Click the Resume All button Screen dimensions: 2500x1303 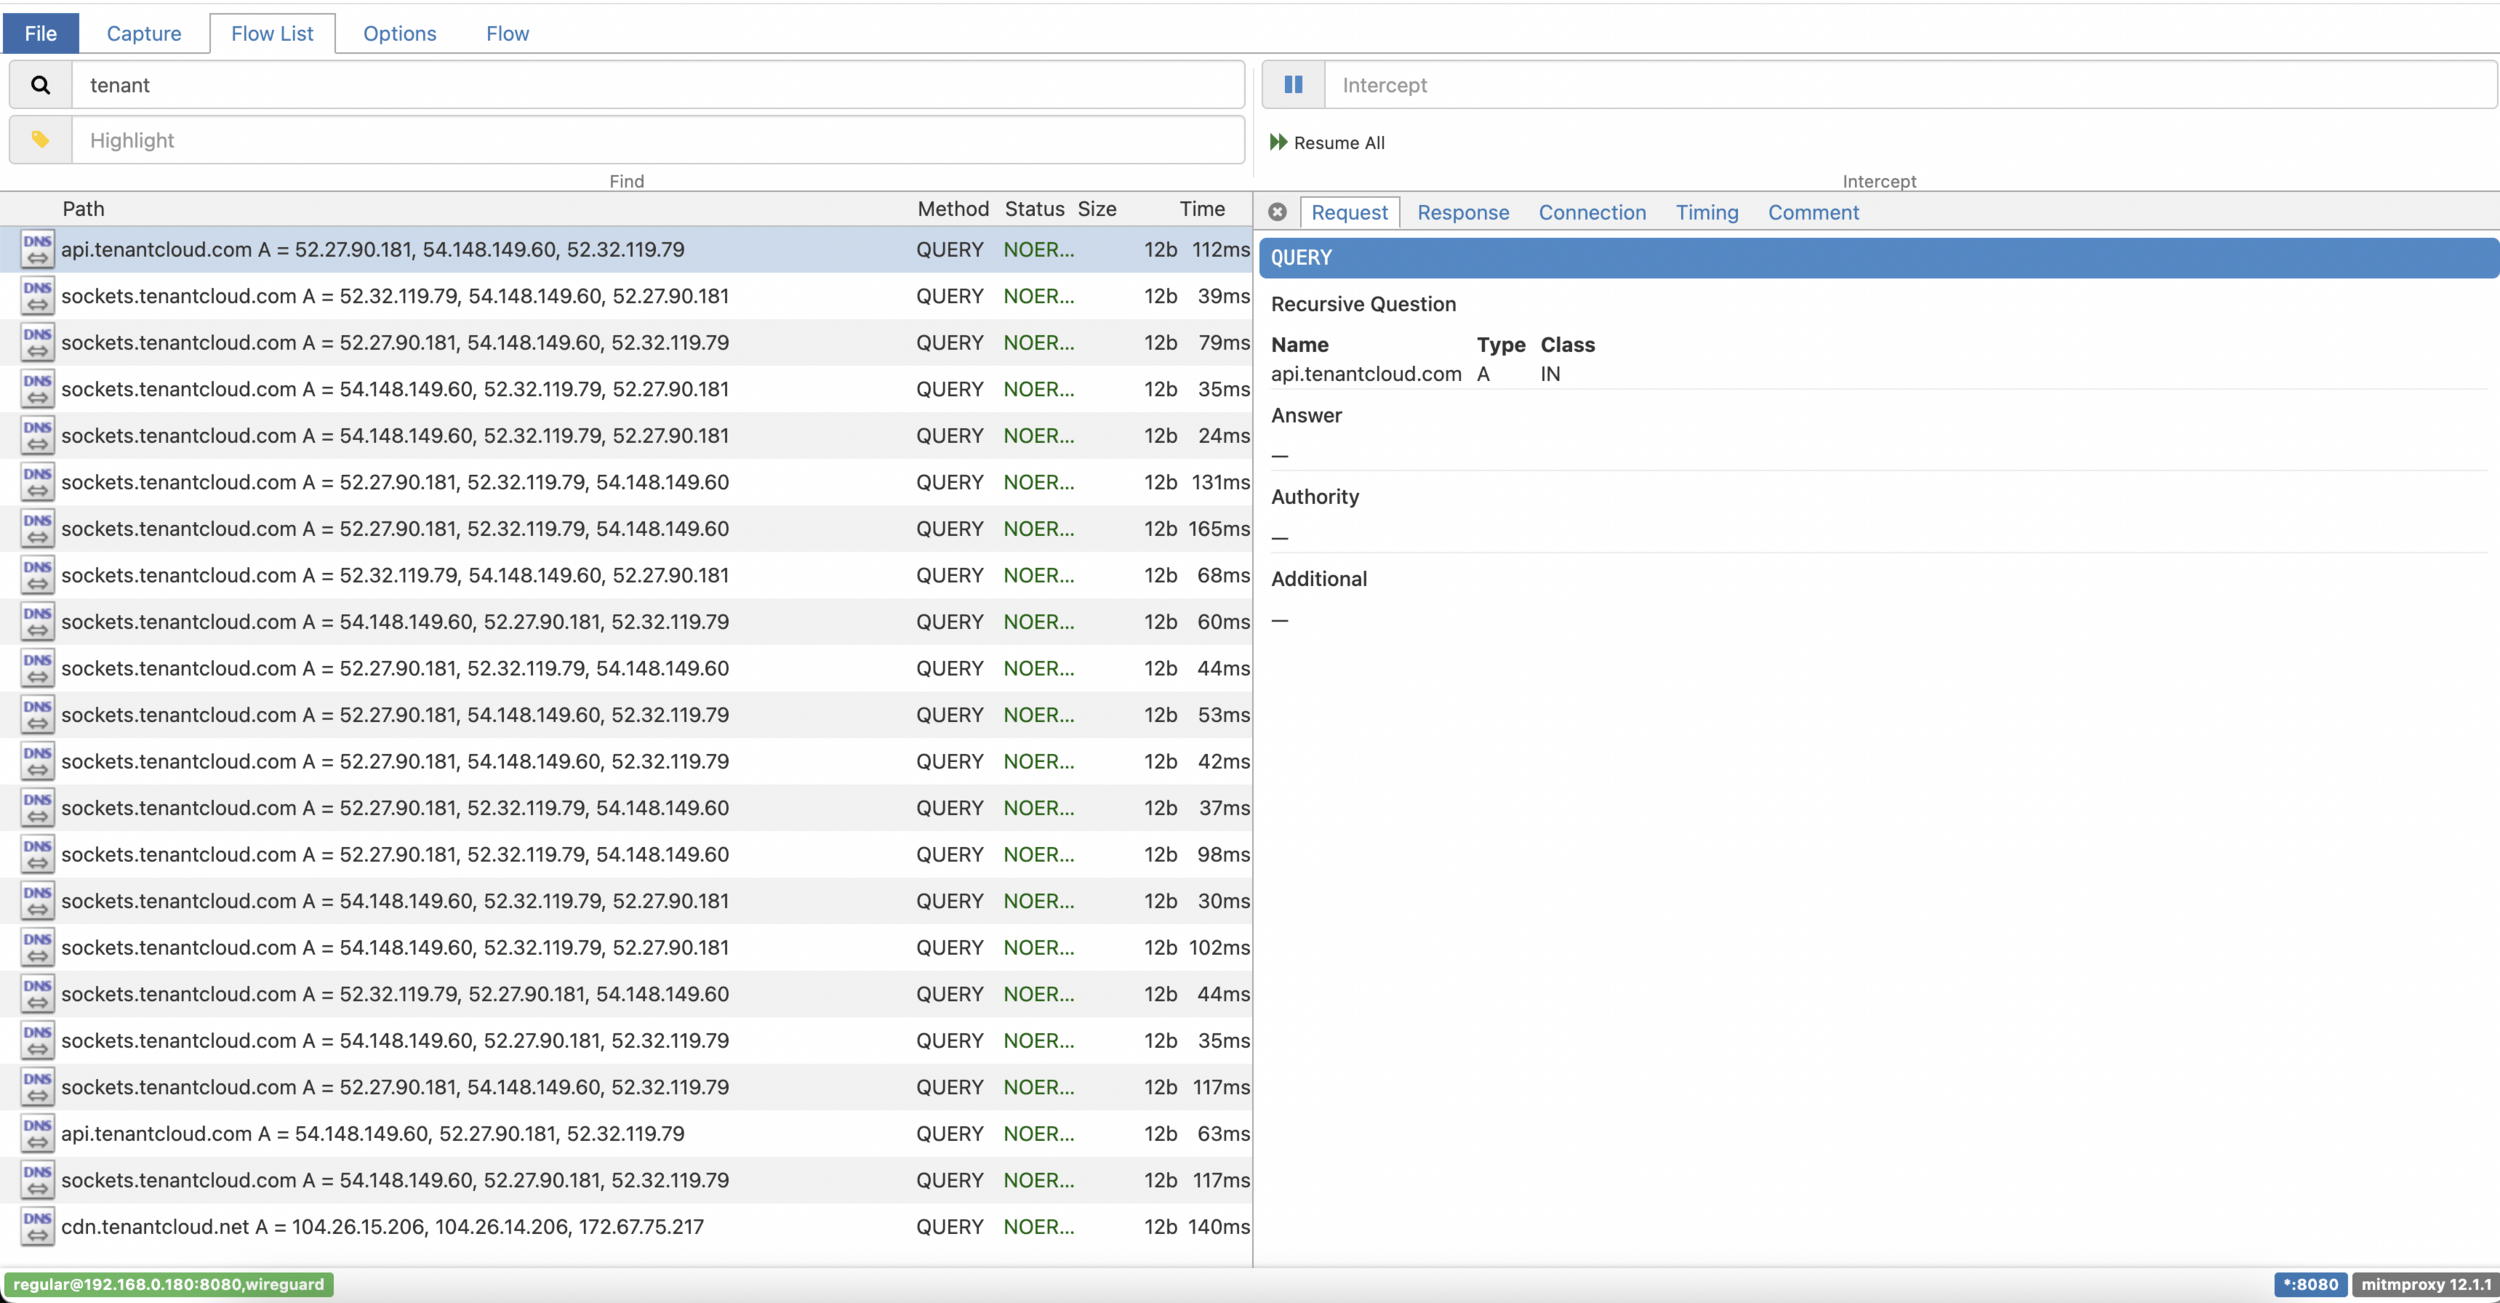click(1328, 143)
